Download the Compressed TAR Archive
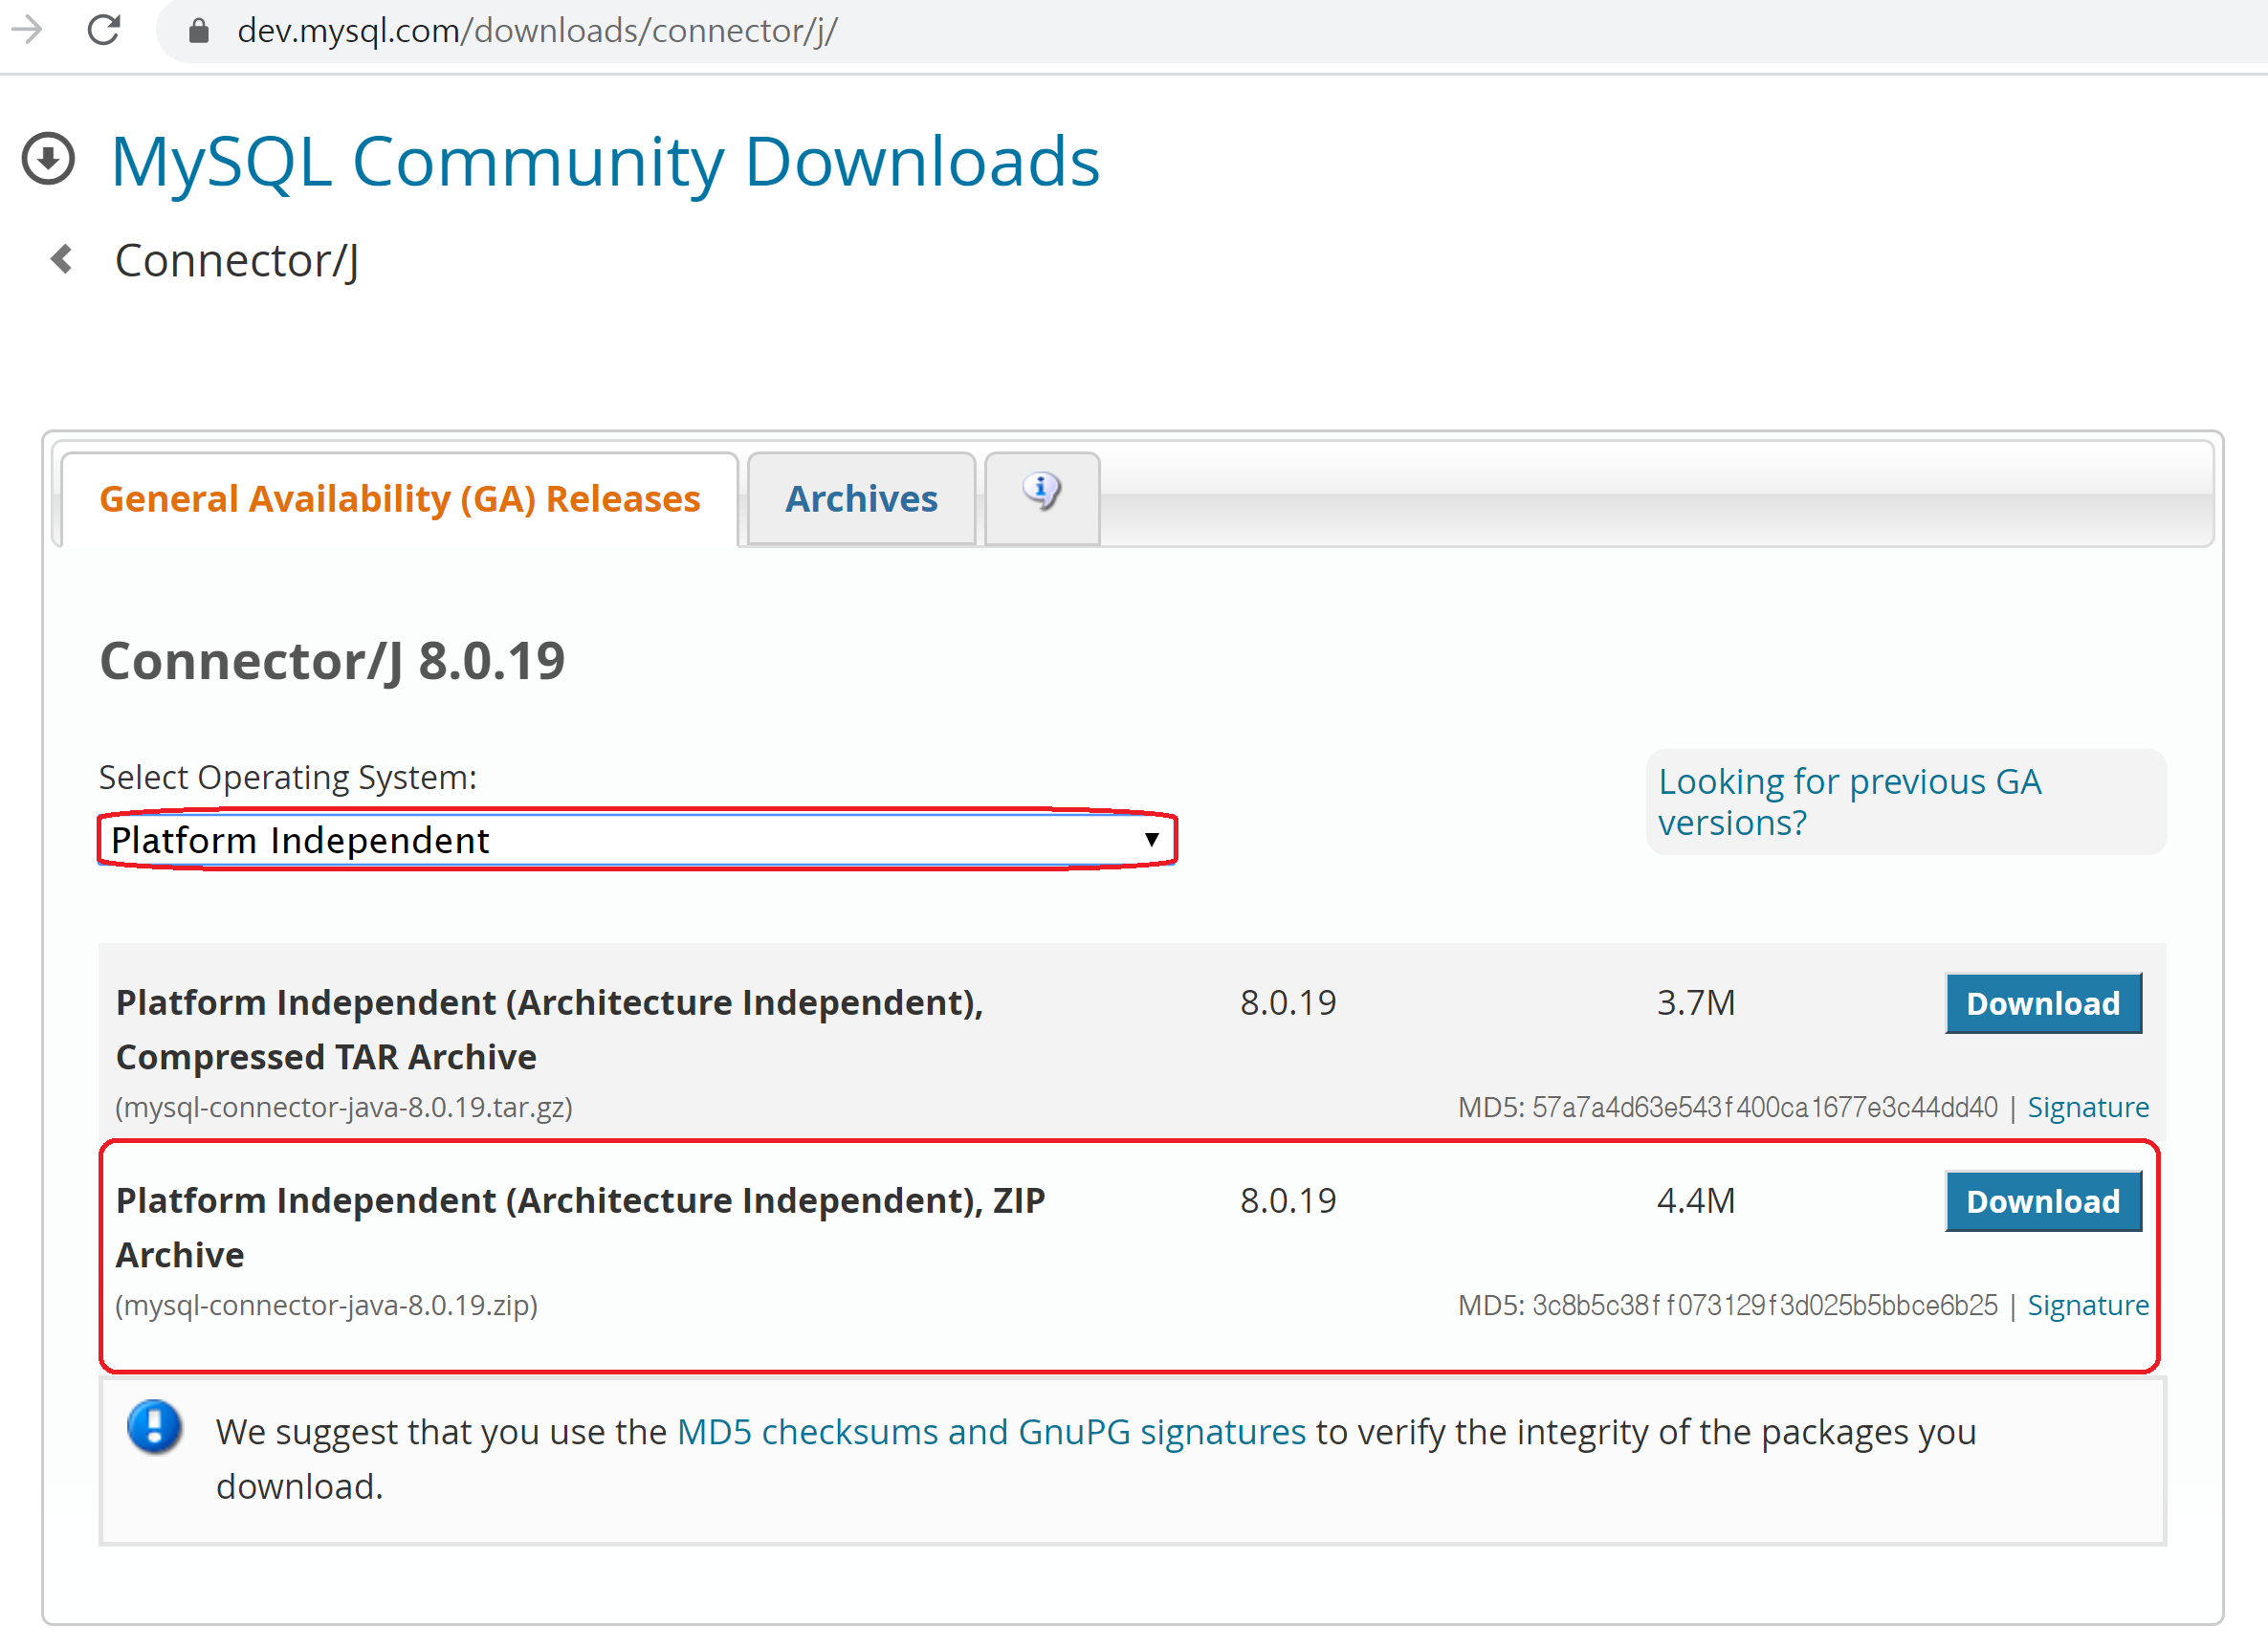Screen dimensions: 2268x1648 pos(2042,1003)
